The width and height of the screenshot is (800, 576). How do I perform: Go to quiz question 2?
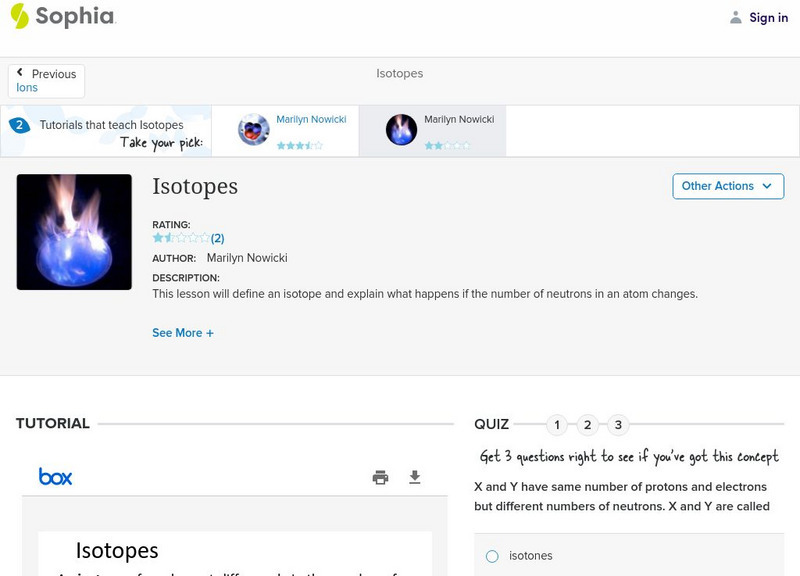pos(588,425)
